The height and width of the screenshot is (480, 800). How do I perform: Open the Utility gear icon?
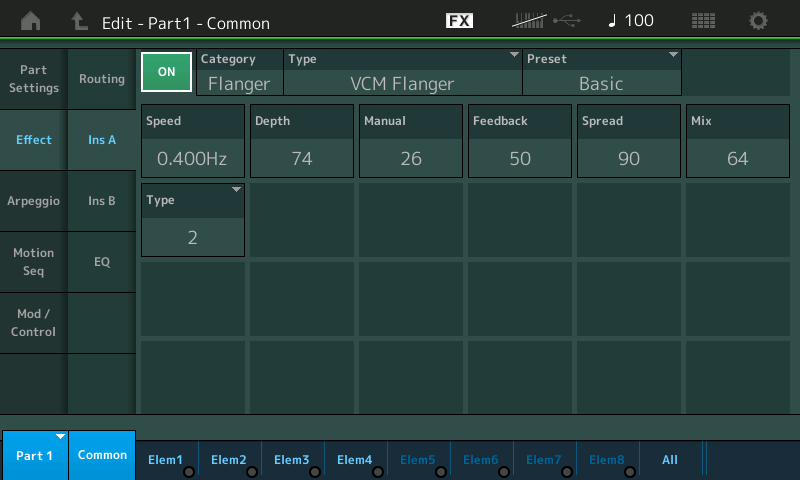758,21
